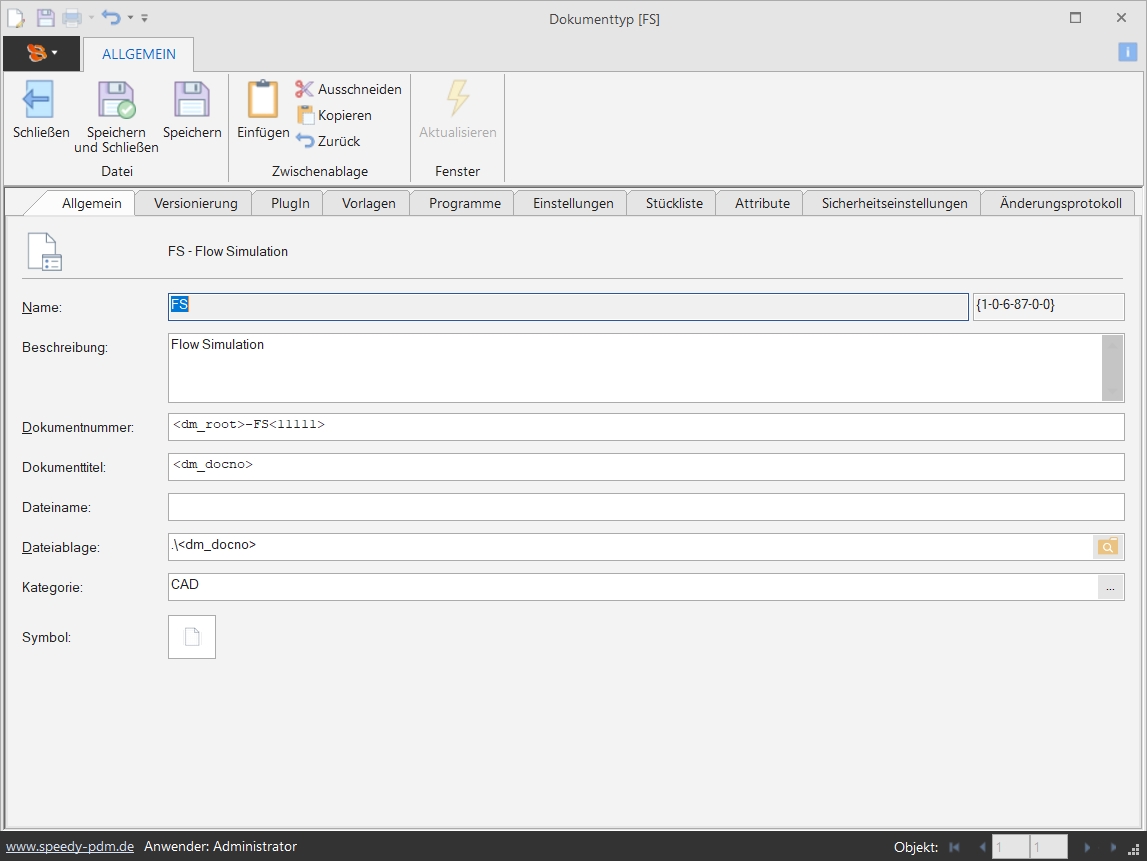Open the quick access toolbar customize dropdown

pyautogui.click(x=145, y=18)
